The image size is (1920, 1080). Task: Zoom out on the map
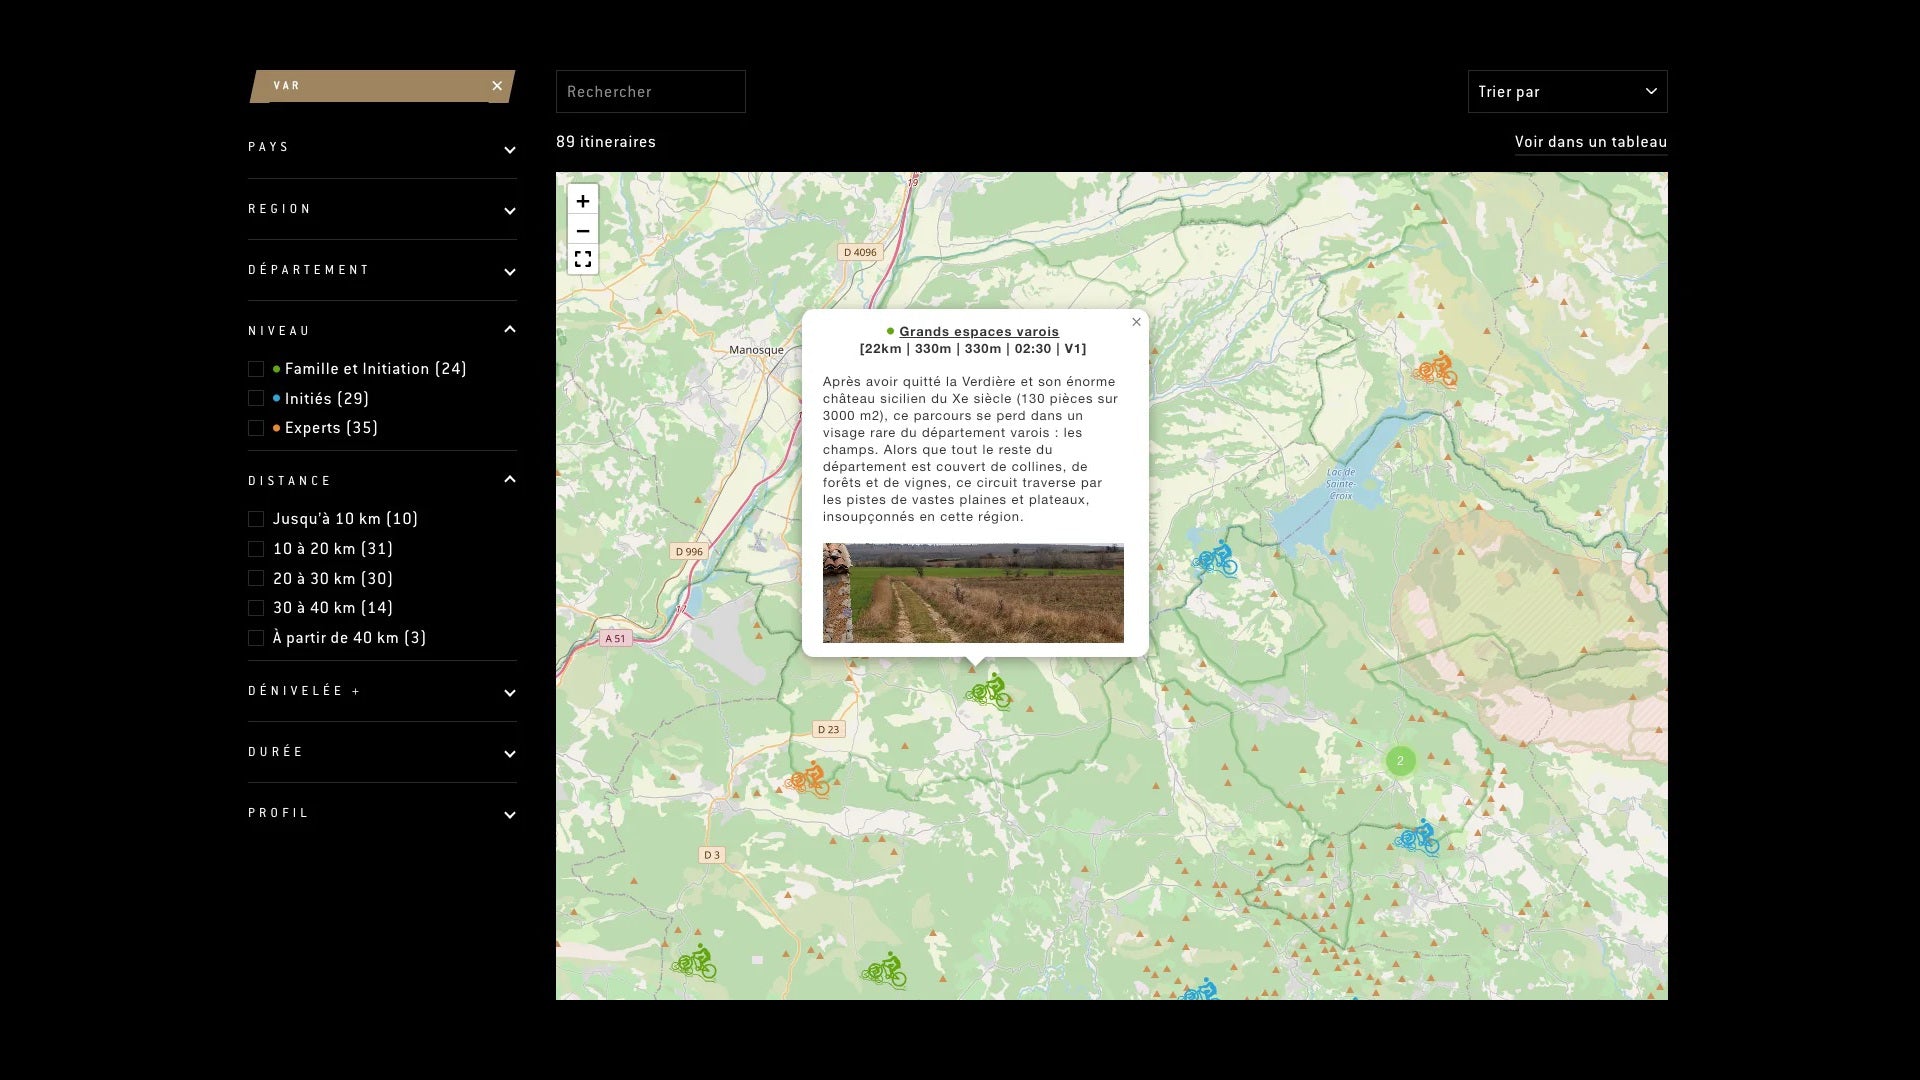click(x=583, y=231)
